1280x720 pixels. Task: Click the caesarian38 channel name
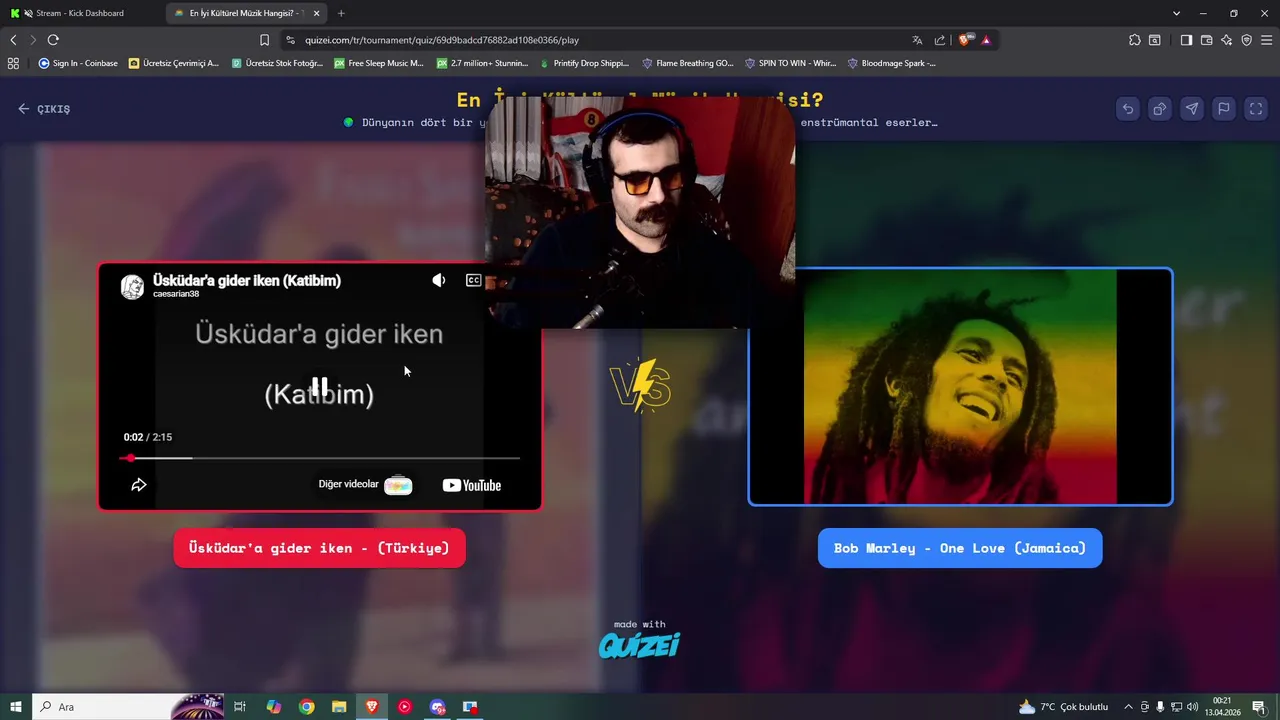click(176, 294)
